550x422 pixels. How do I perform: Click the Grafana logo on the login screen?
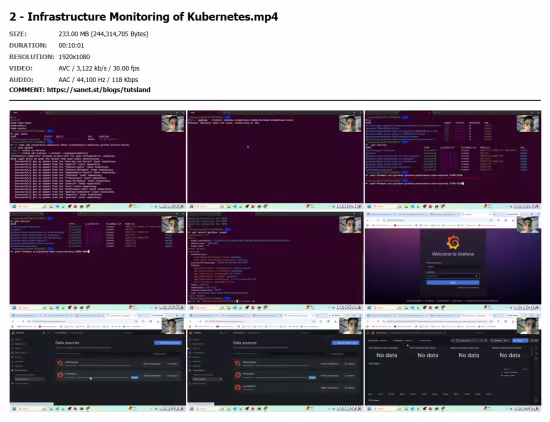click(453, 242)
